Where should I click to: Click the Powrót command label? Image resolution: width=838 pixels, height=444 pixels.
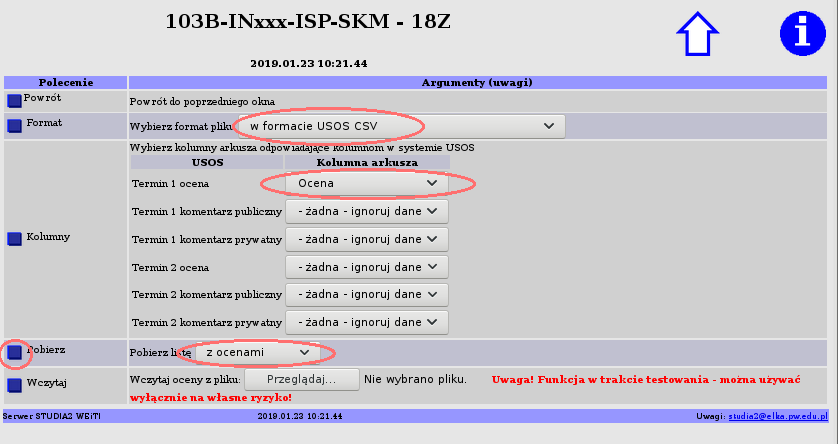(x=43, y=98)
